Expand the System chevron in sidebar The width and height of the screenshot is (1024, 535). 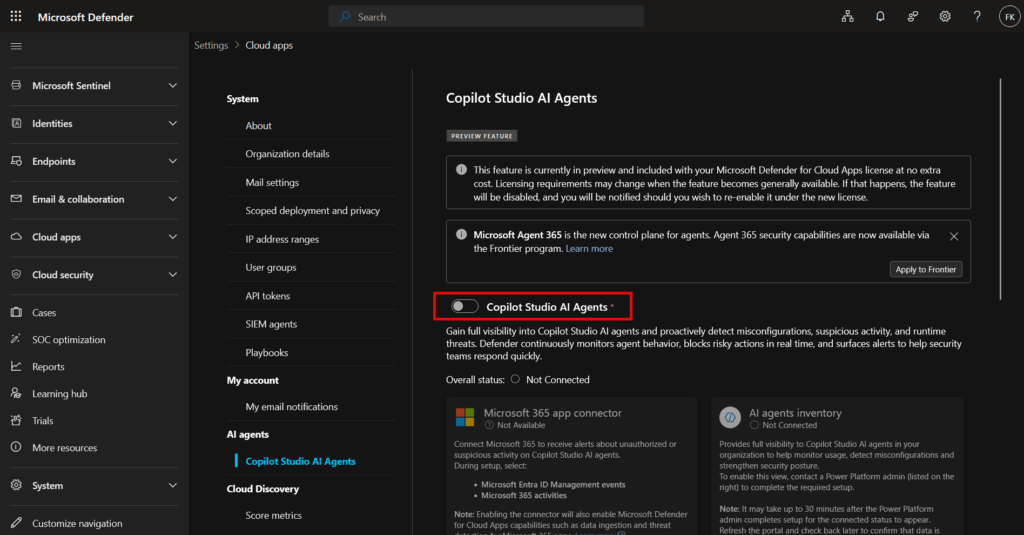(172, 485)
